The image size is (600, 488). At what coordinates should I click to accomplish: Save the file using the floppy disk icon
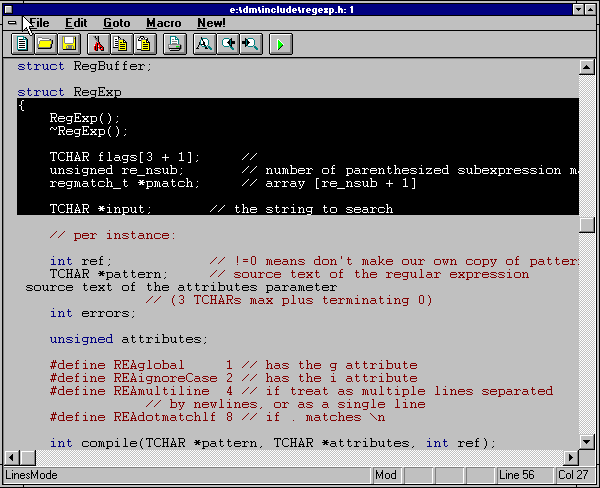(69, 44)
